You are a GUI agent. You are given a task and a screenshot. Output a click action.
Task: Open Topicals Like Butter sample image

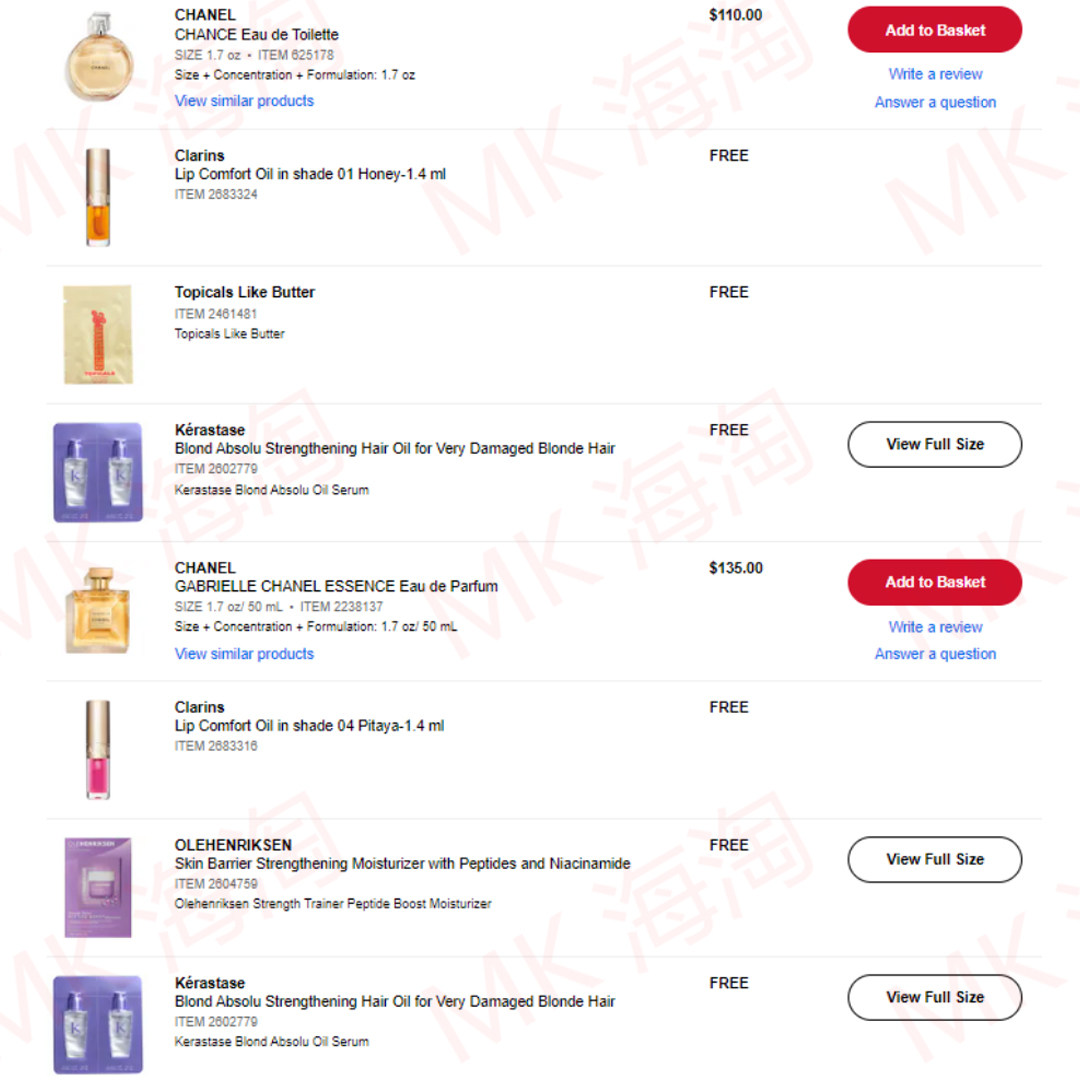[98, 335]
